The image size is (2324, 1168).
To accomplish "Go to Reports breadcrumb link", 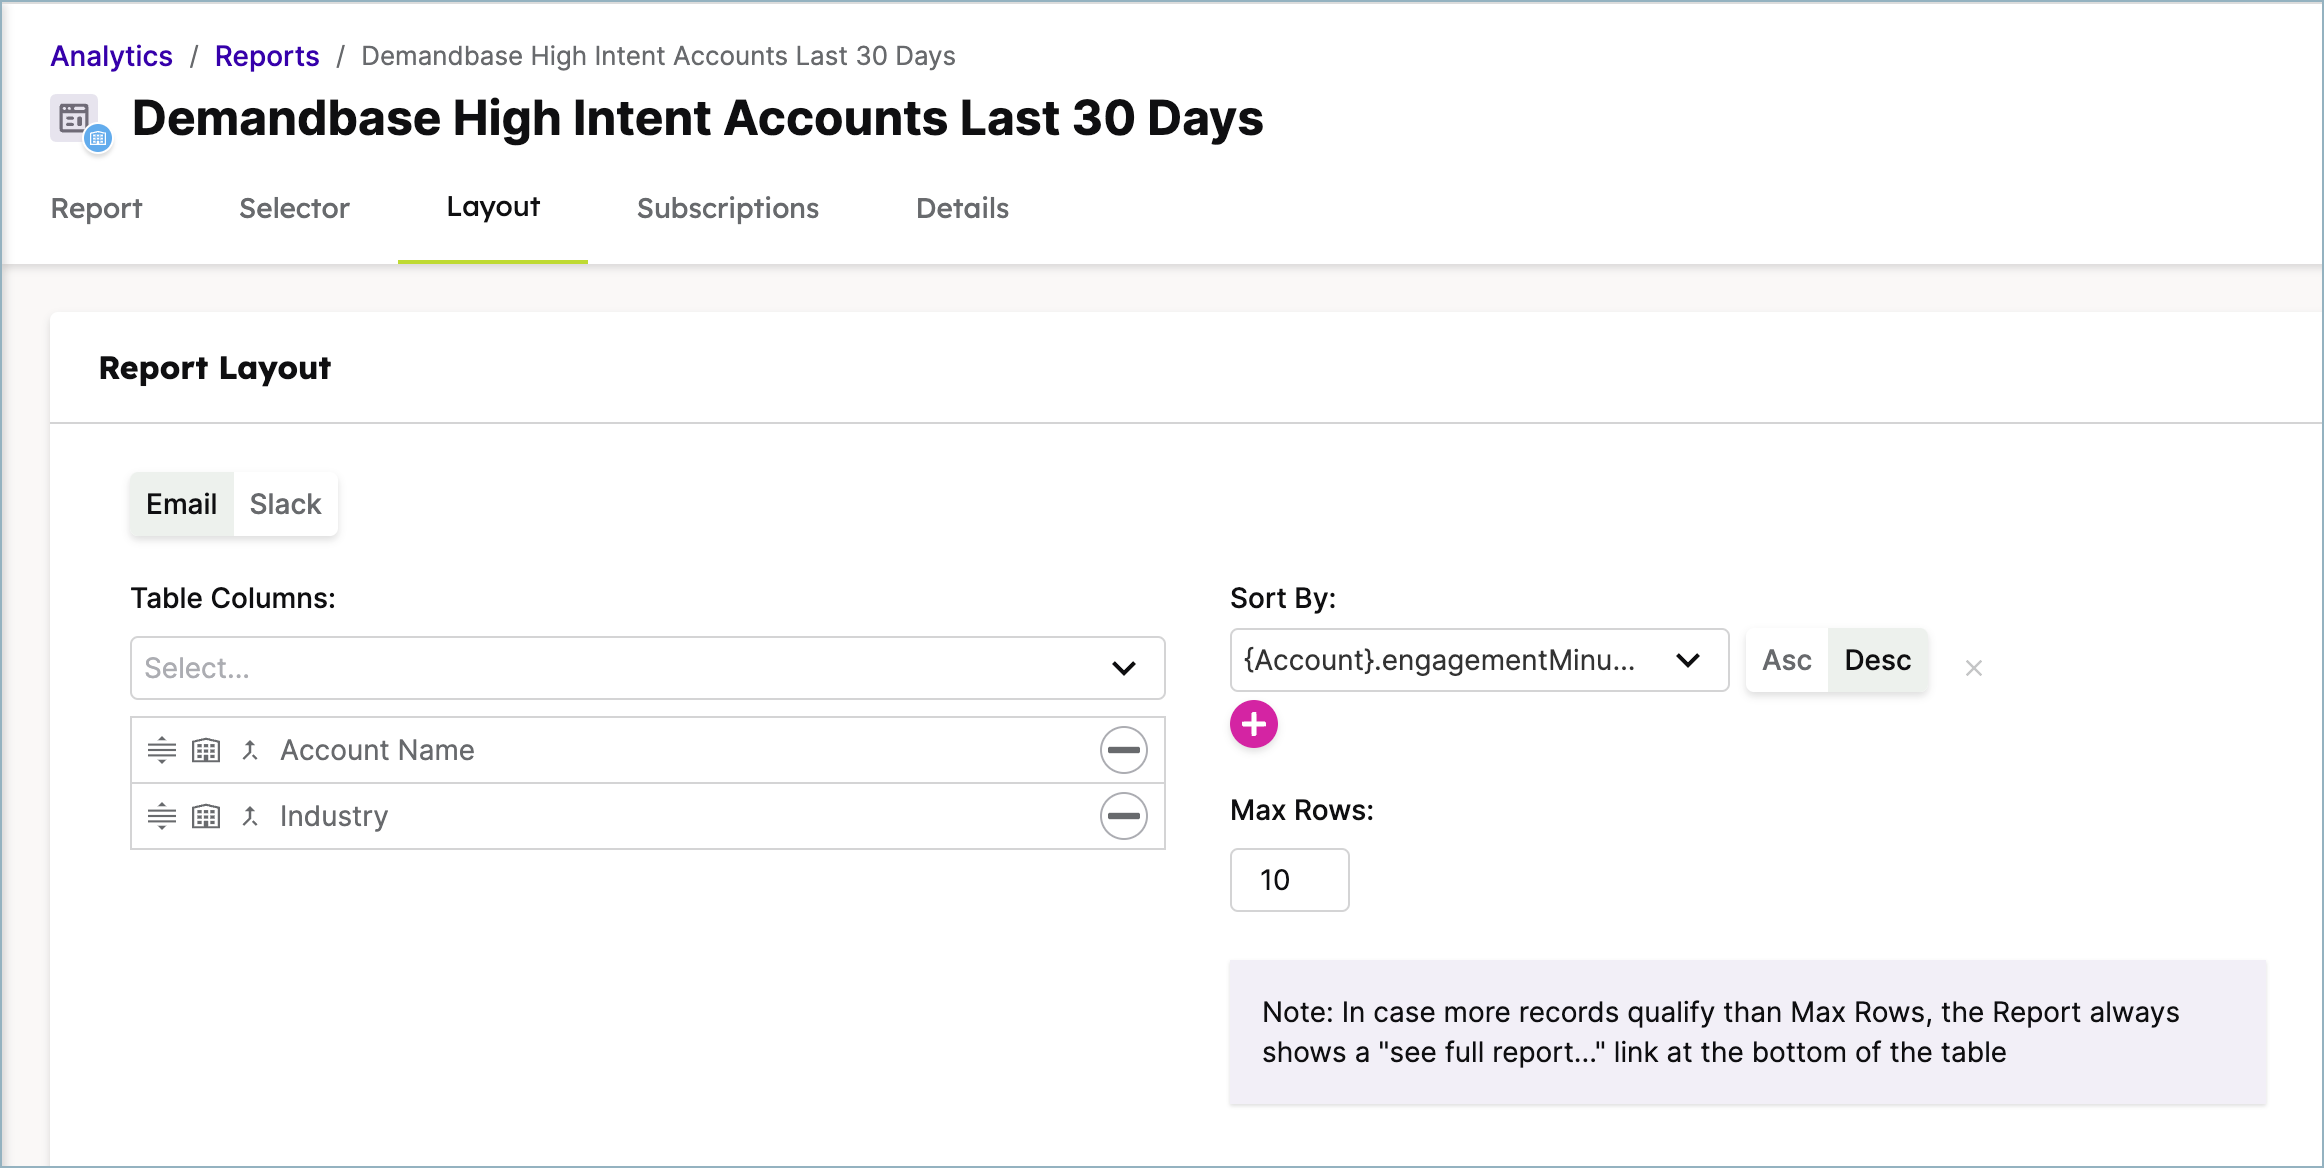I will 267,56.
